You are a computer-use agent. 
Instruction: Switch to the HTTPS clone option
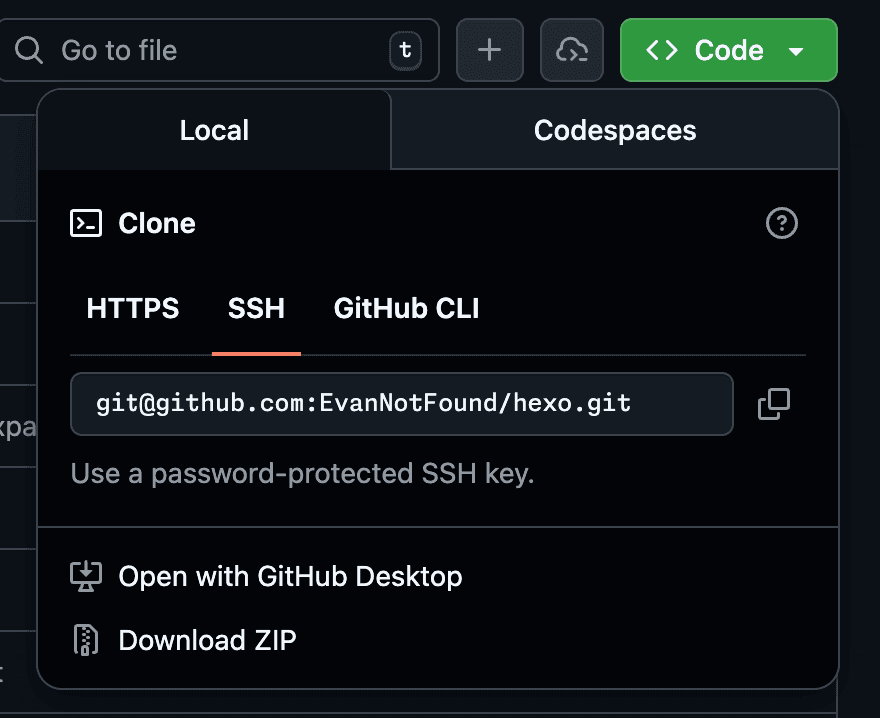[x=131, y=309]
